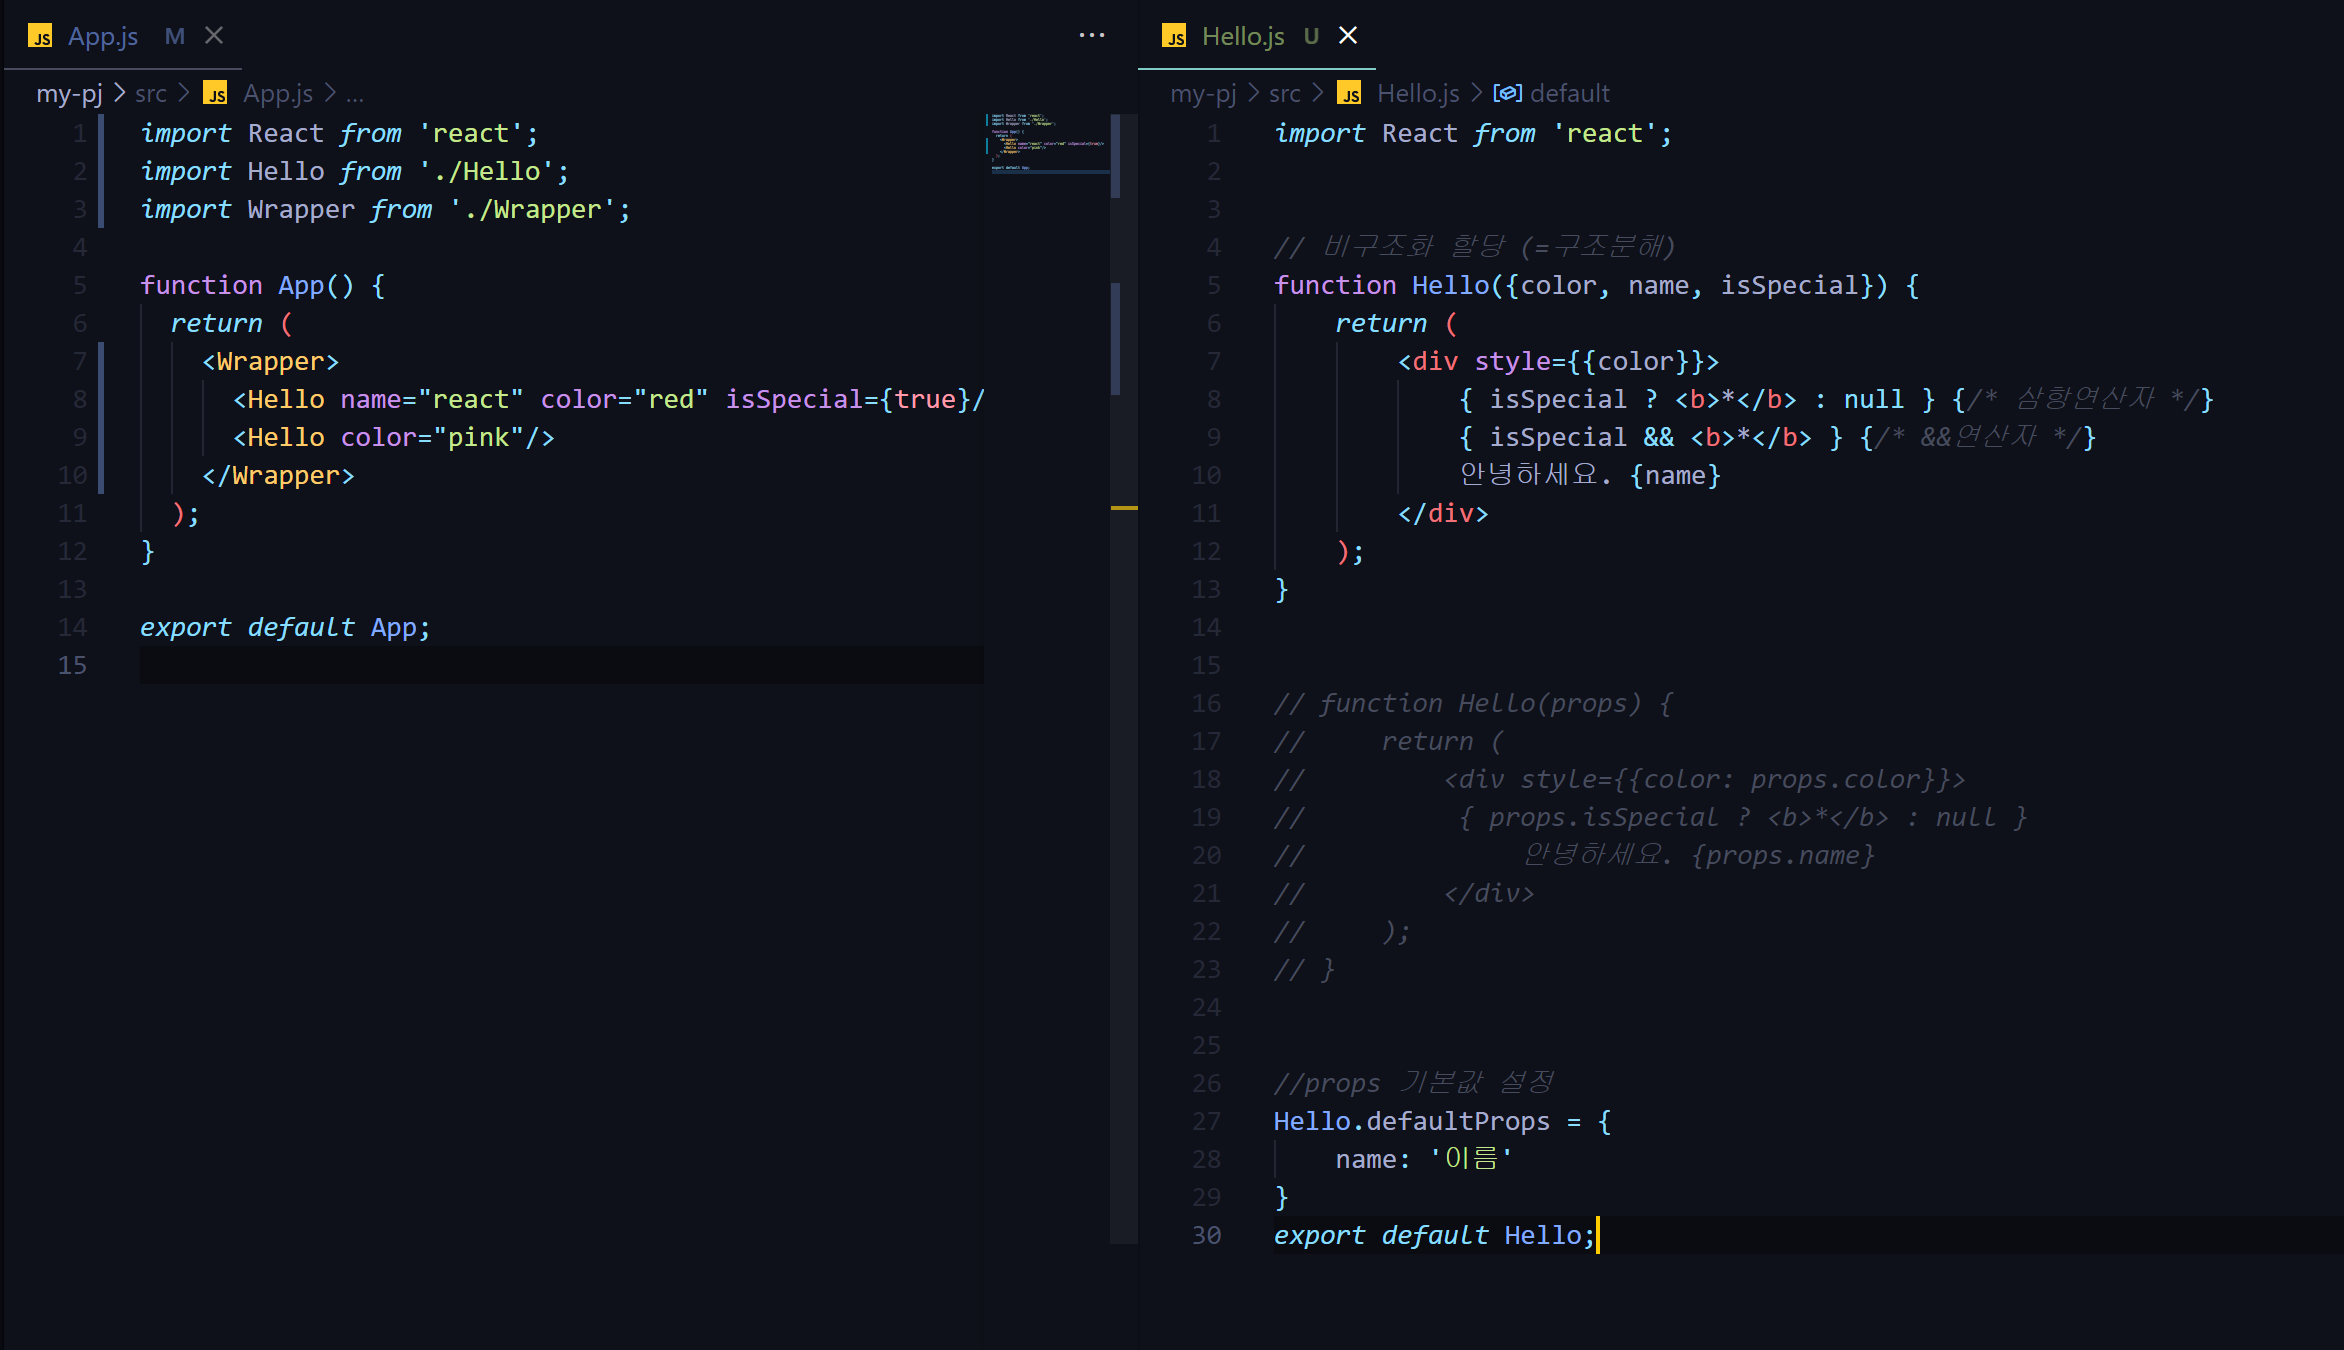Open the More Actions ellipsis menu
This screenshot has width=2344, height=1350.
1091,36
